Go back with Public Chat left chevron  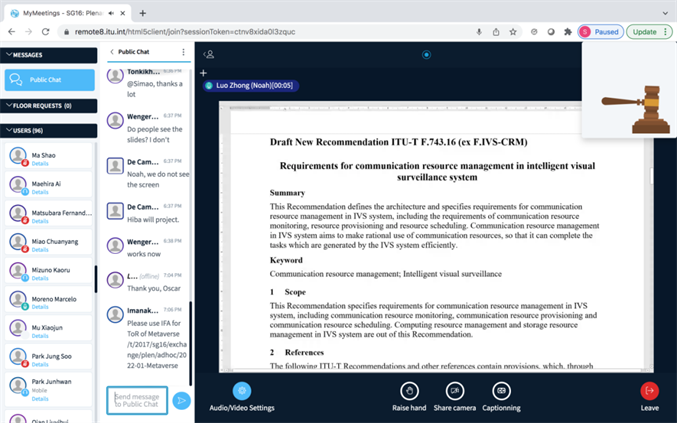112,52
